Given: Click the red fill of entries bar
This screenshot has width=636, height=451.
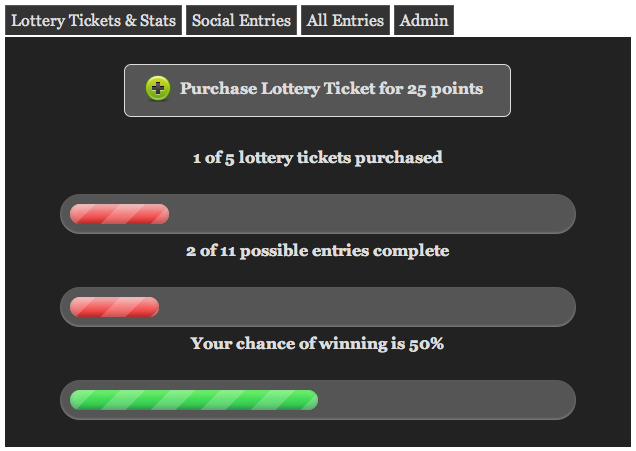Looking at the screenshot, I should [x=114, y=307].
